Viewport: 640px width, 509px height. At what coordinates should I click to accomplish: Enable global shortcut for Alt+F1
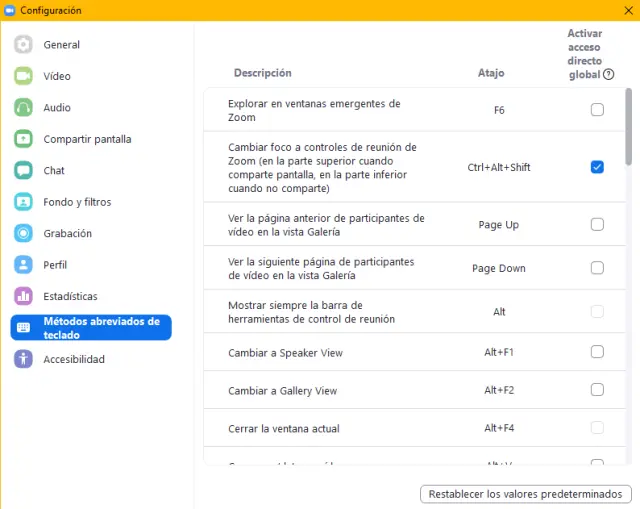click(597, 352)
